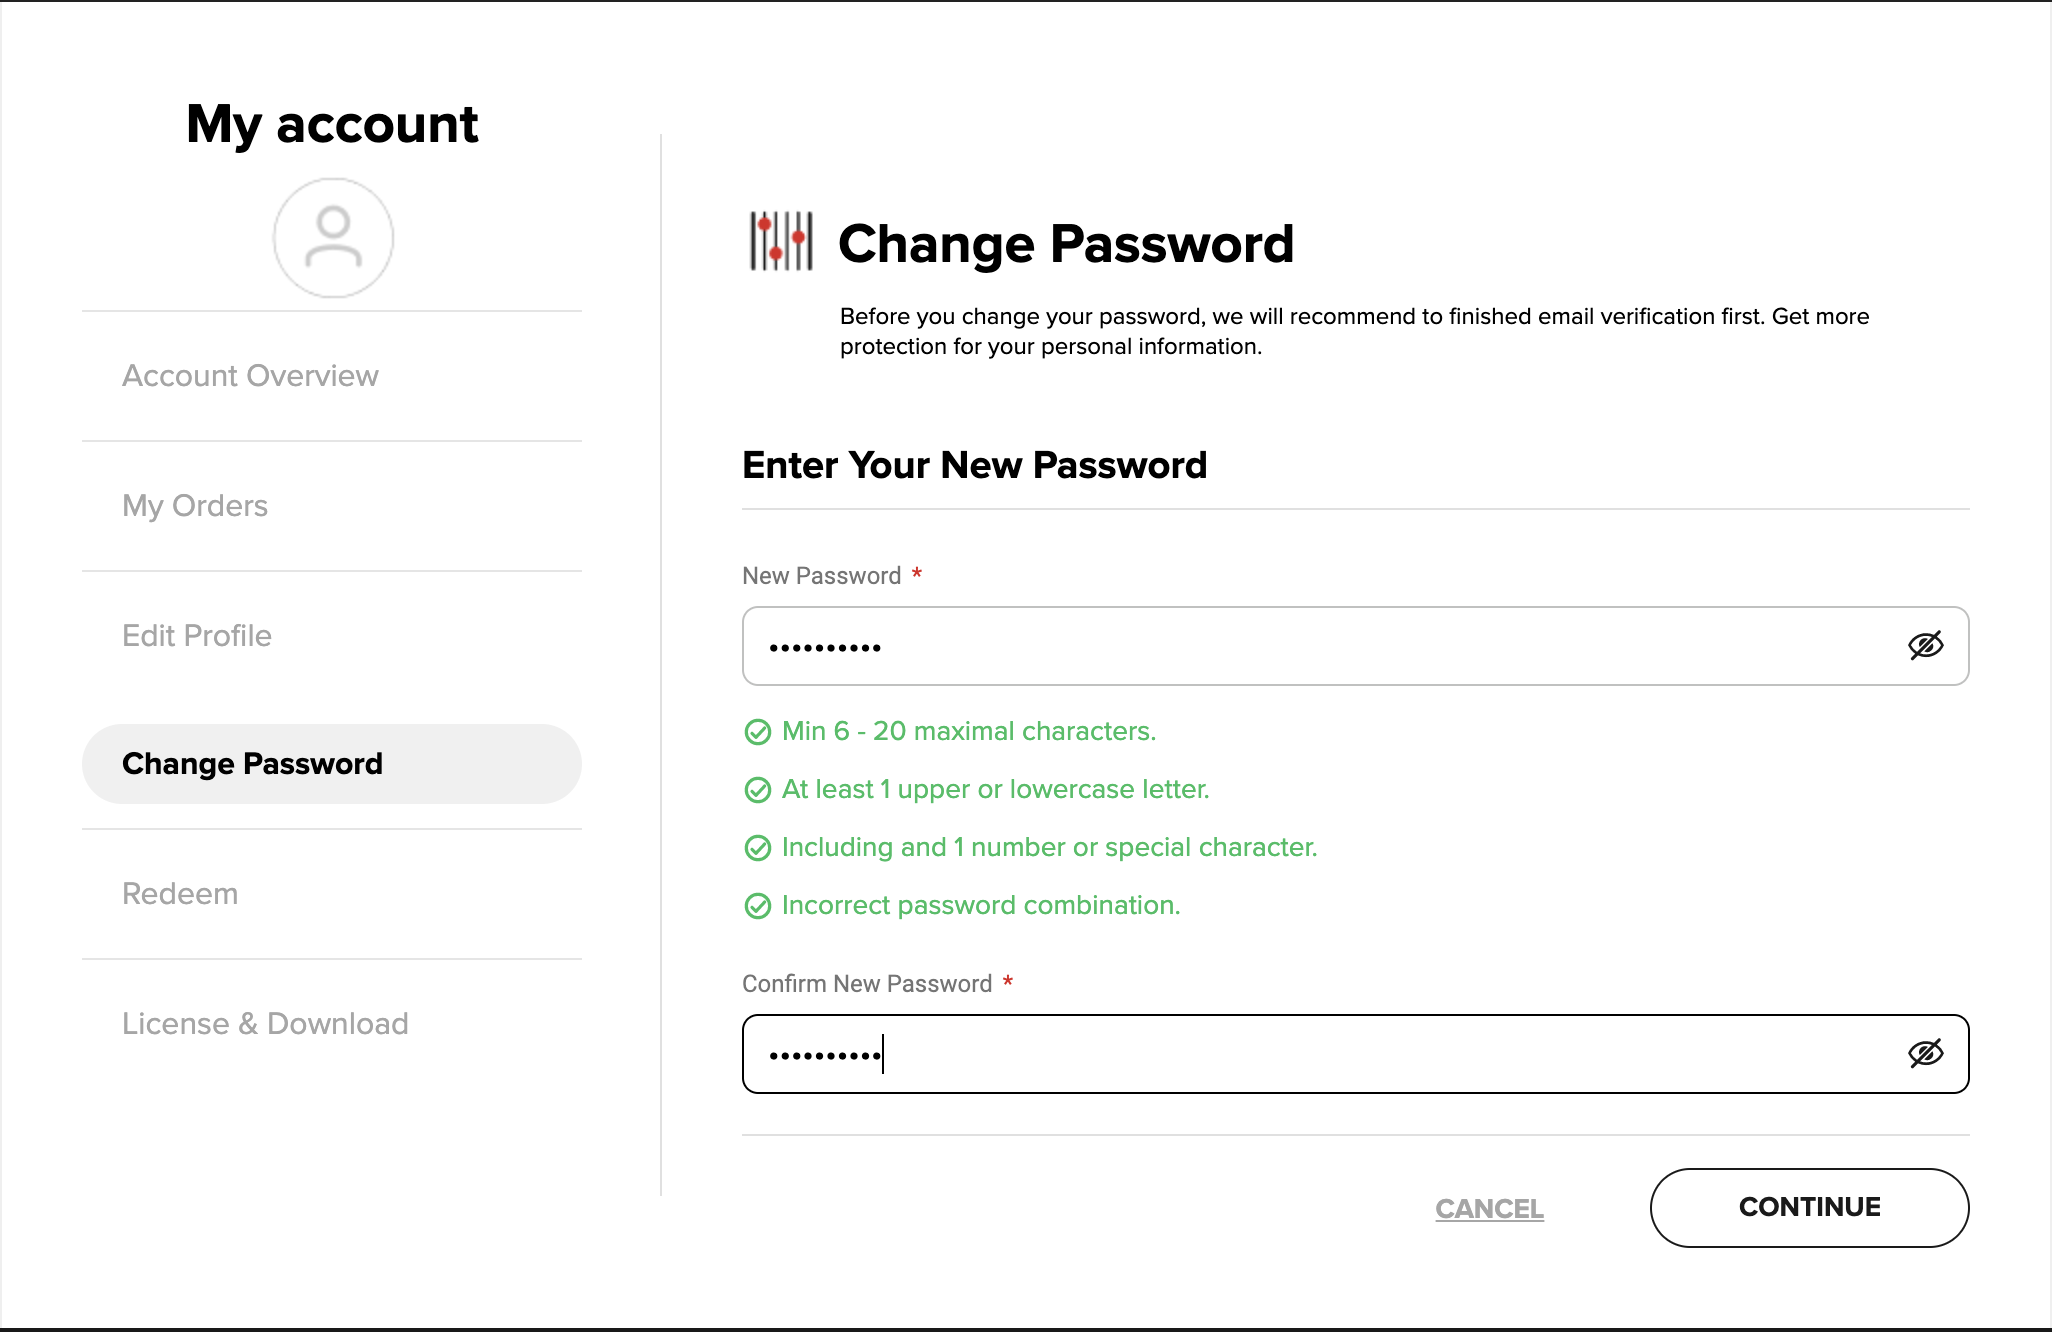Click the Min 6 - 20 characters checkmark
This screenshot has width=2052, height=1332.
[758, 732]
